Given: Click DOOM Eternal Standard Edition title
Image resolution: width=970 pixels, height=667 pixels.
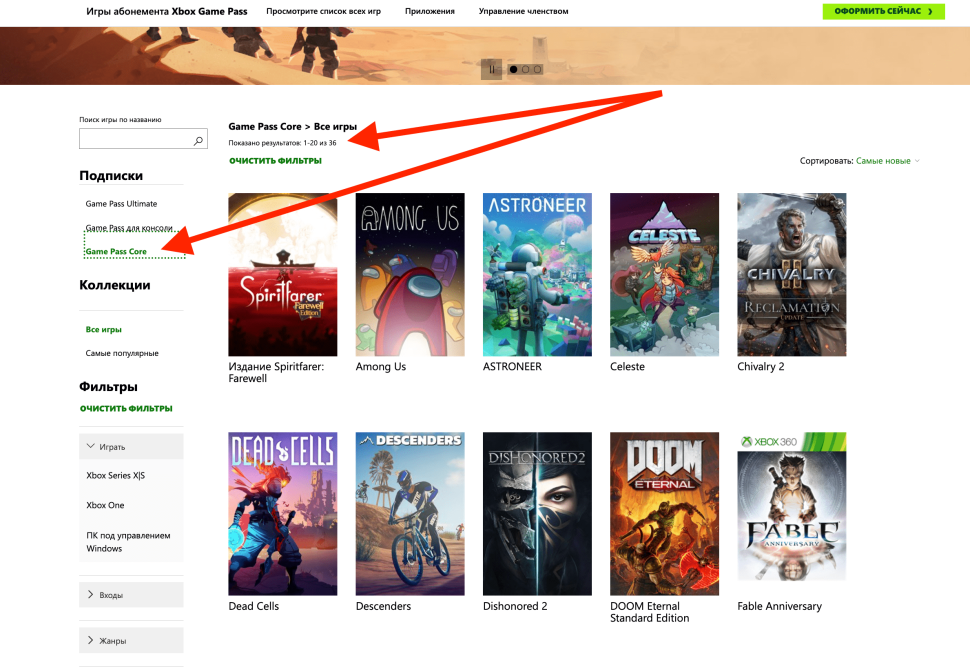Looking at the screenshot, I should click(x=650, y=612).
